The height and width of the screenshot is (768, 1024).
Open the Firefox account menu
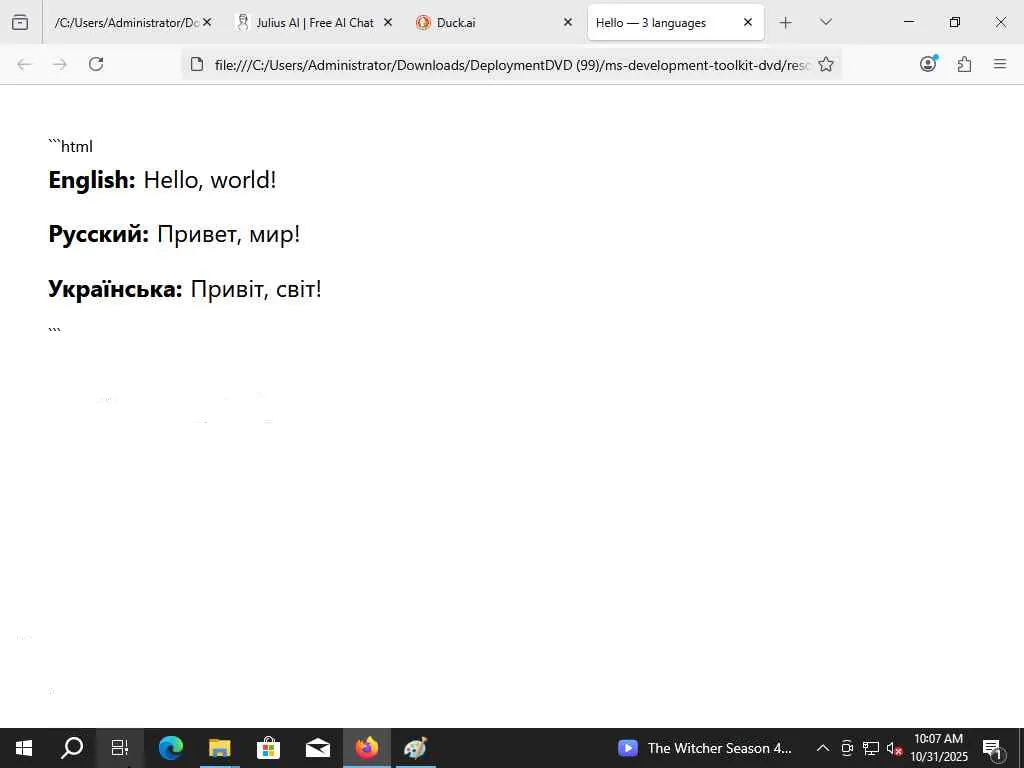pos(929,64)
